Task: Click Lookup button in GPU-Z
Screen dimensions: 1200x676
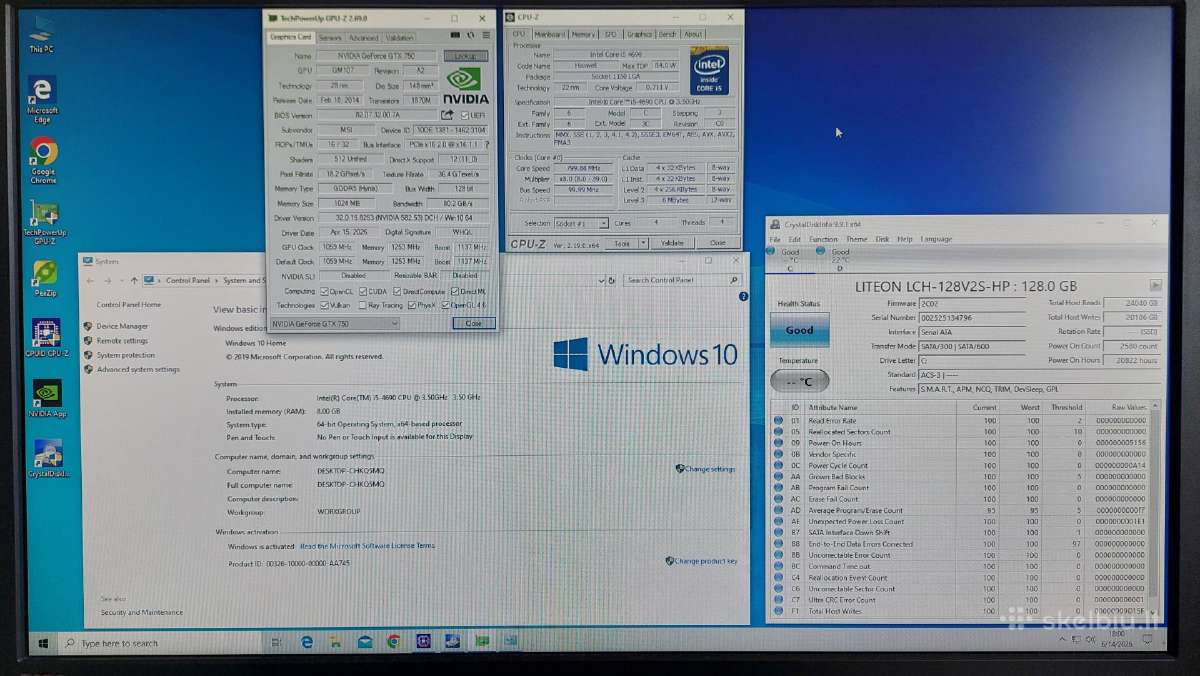Action: (465, 56)
